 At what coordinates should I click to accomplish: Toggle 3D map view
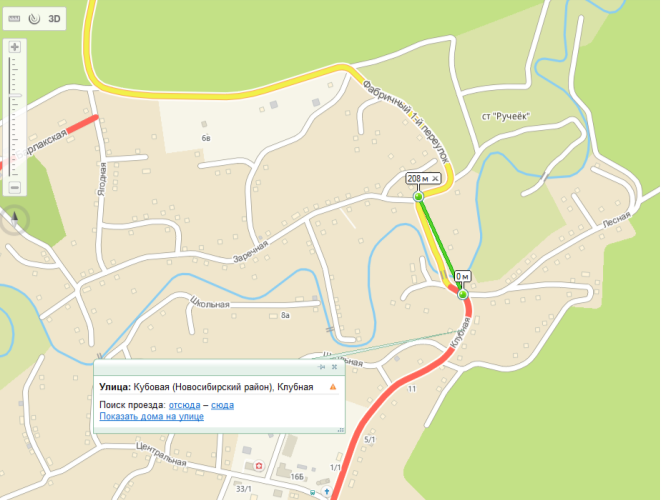tap(54, 19)
